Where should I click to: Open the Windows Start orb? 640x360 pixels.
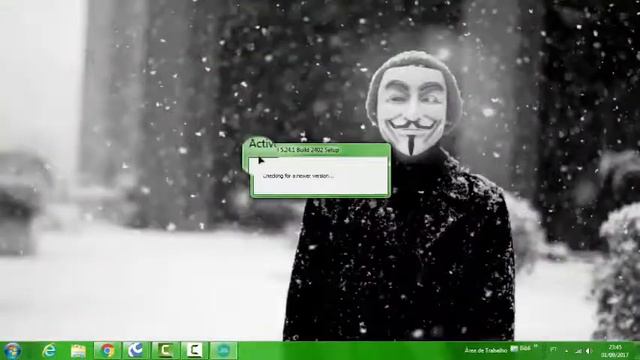(12, 351)
